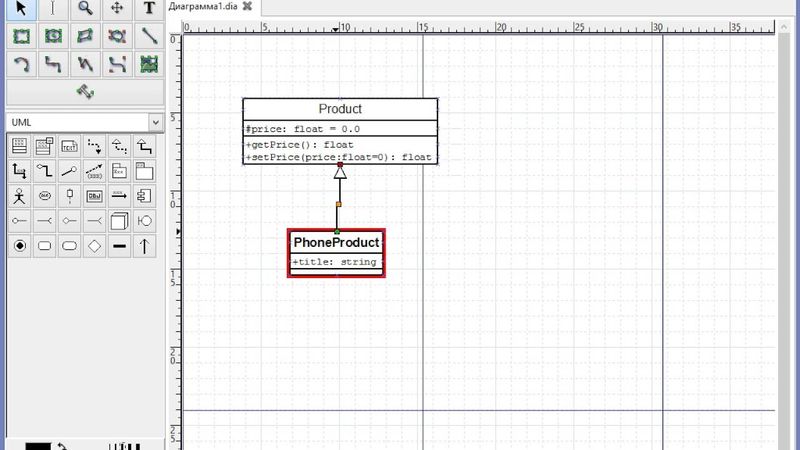Choose the Zigzag line tool
Screen dimensions: 800x450
point(53,64)
